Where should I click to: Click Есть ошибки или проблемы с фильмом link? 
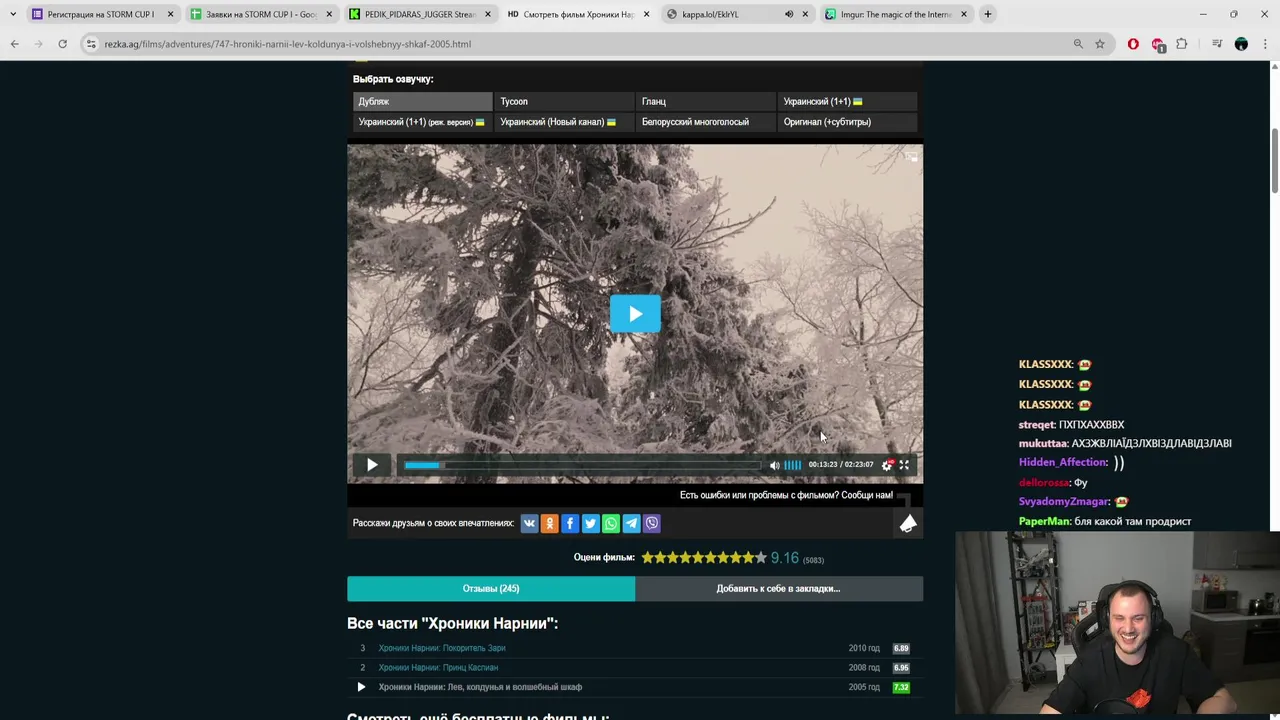pyautogui.click(x=786, y=495)
